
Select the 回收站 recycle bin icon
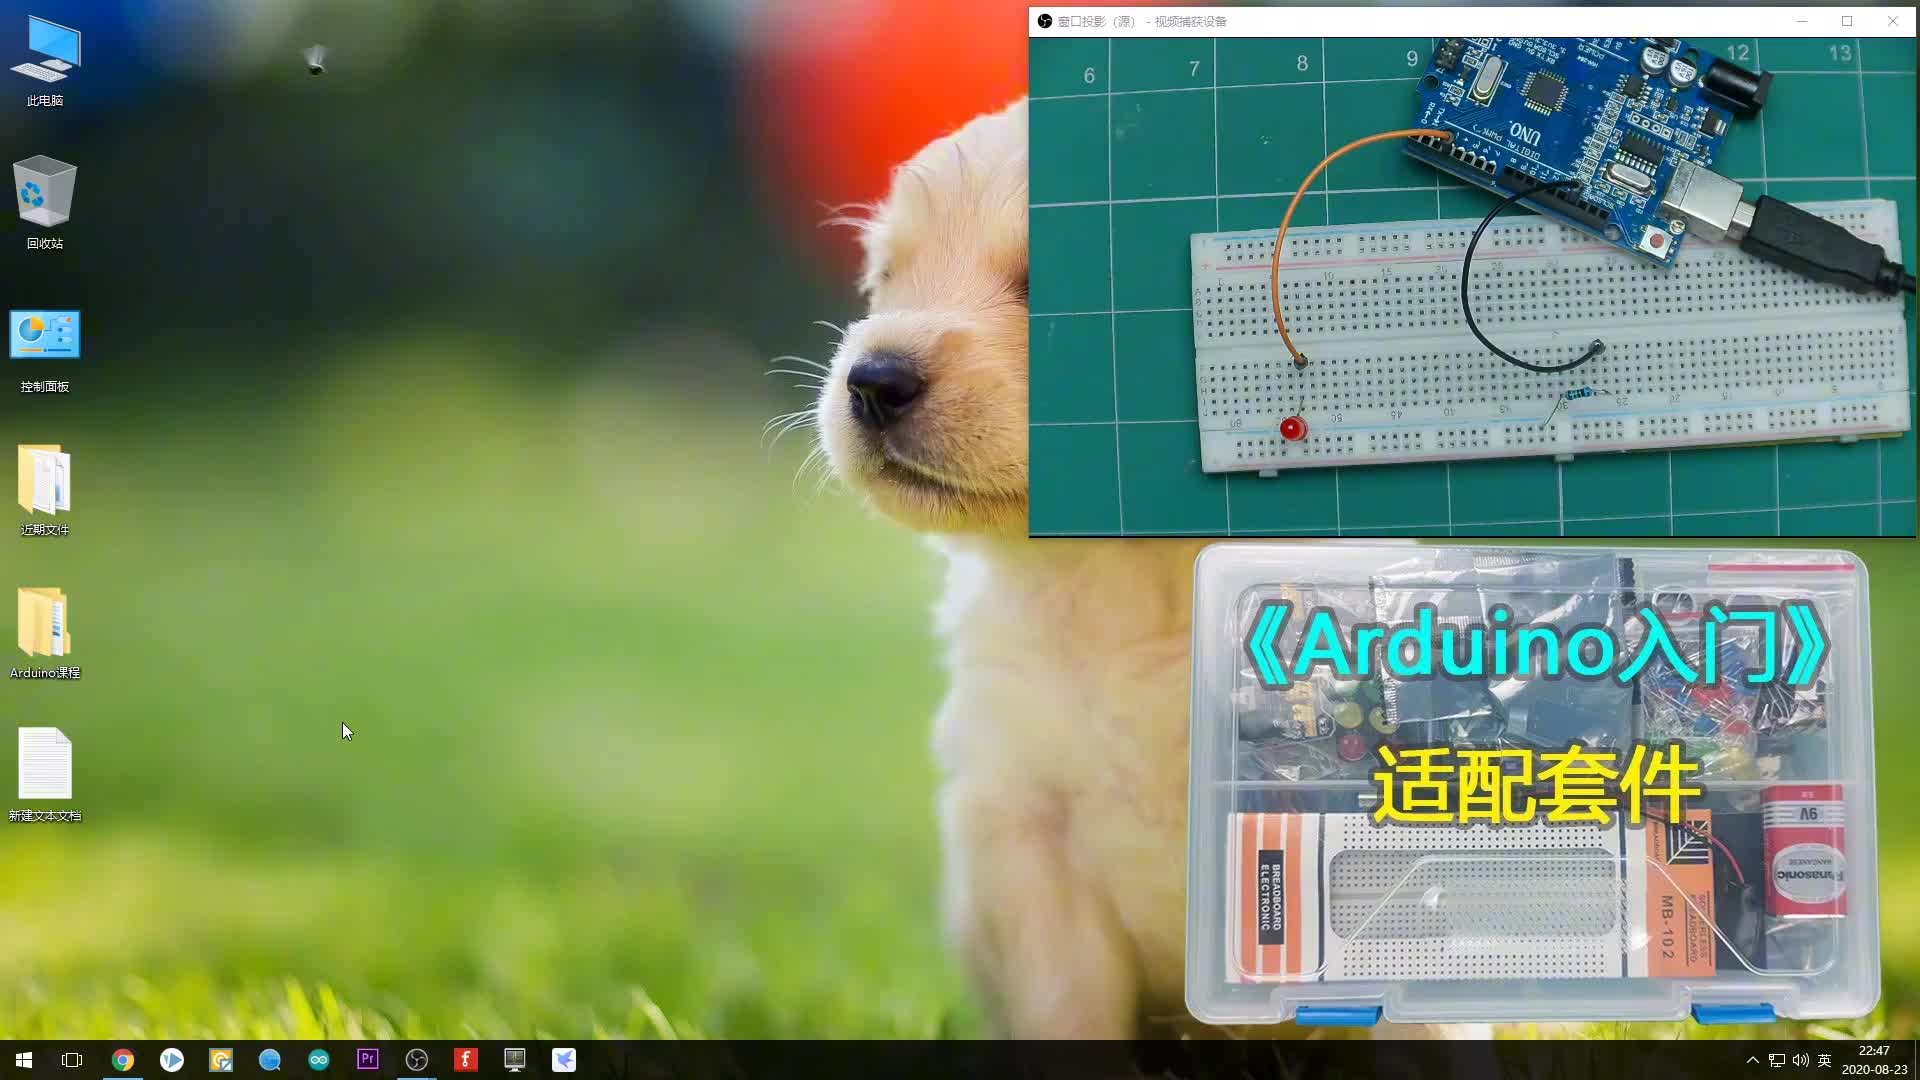click(45, 203)
